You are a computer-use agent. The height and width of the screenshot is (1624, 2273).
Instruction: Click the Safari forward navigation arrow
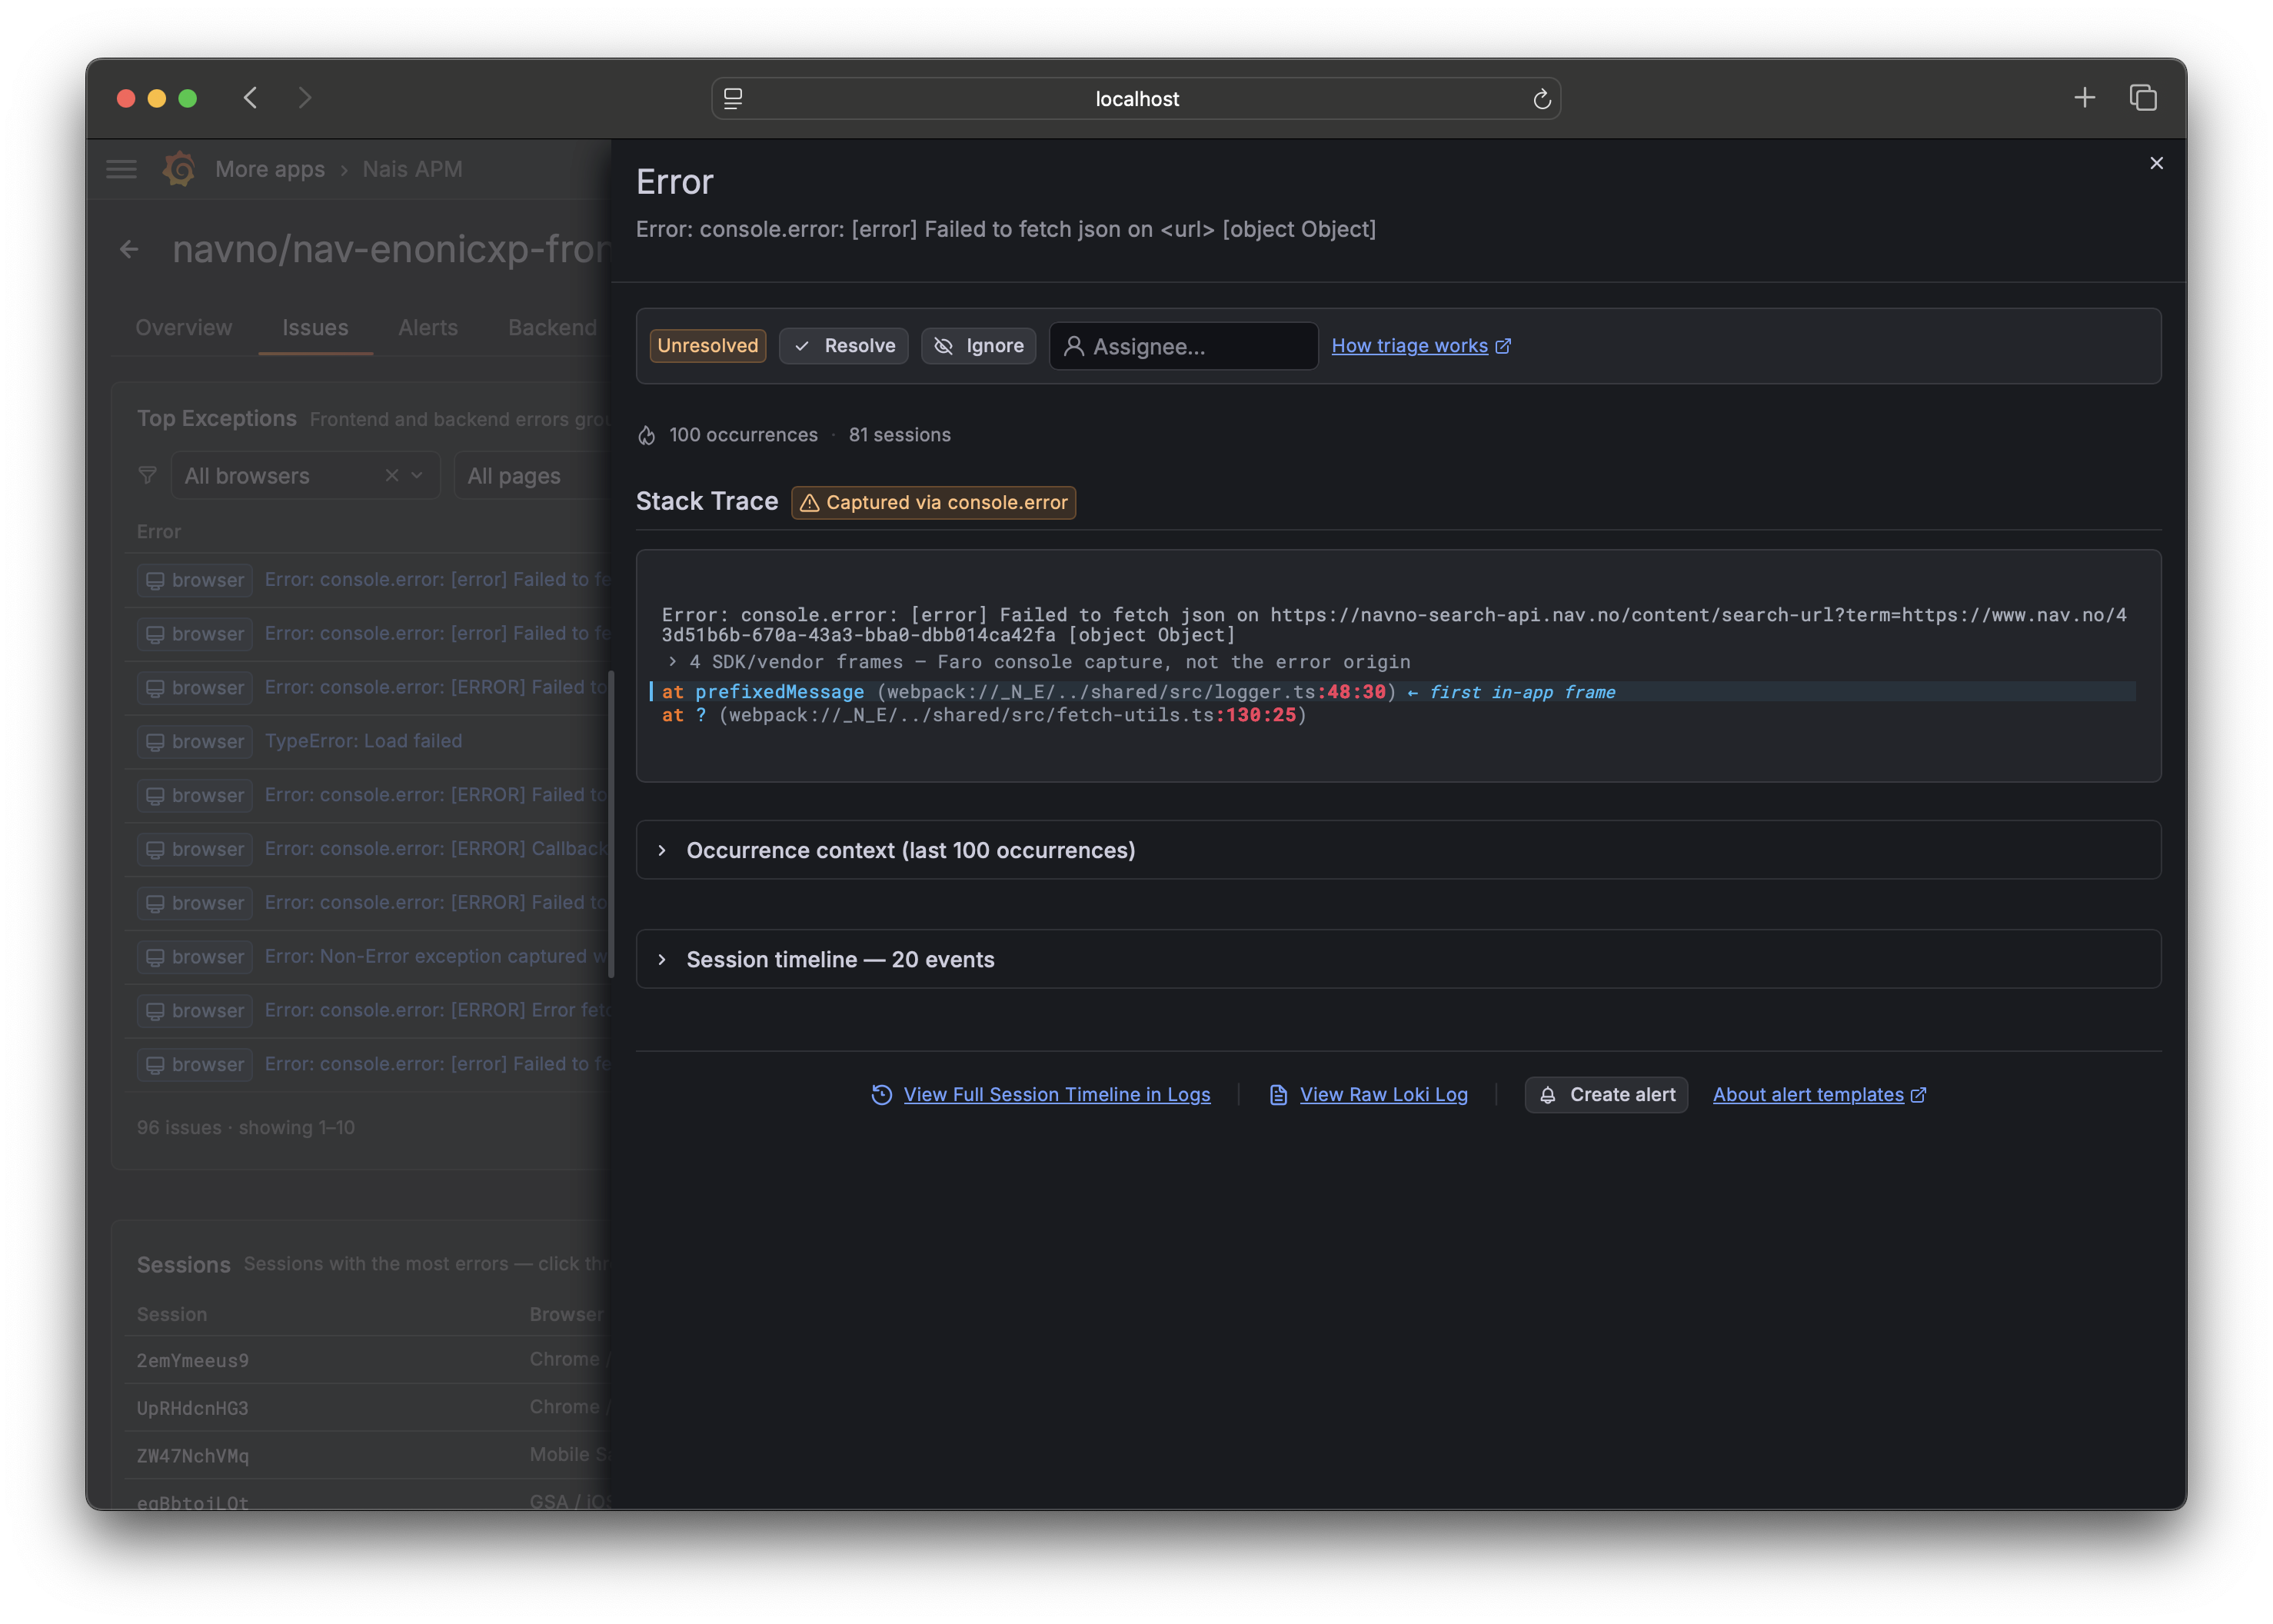click(x=305, y=98)
